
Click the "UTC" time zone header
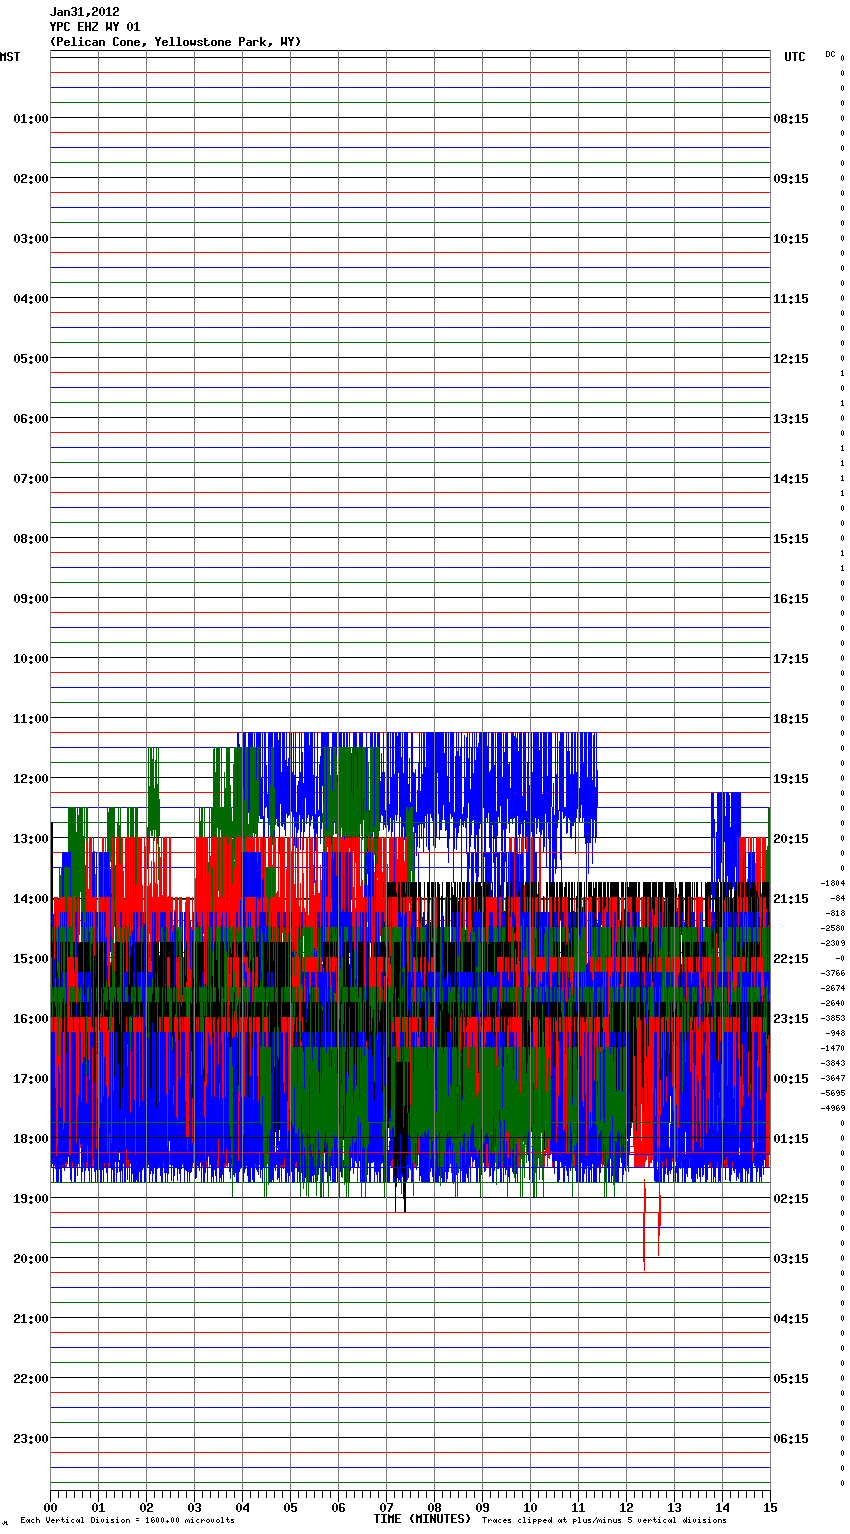[794, 57]
